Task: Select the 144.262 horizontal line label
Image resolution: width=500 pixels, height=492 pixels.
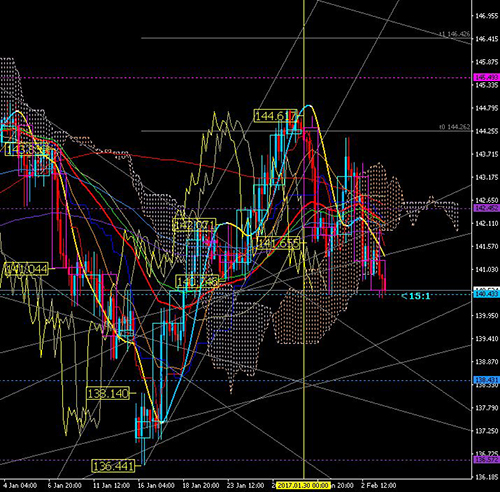Action: 455,127
